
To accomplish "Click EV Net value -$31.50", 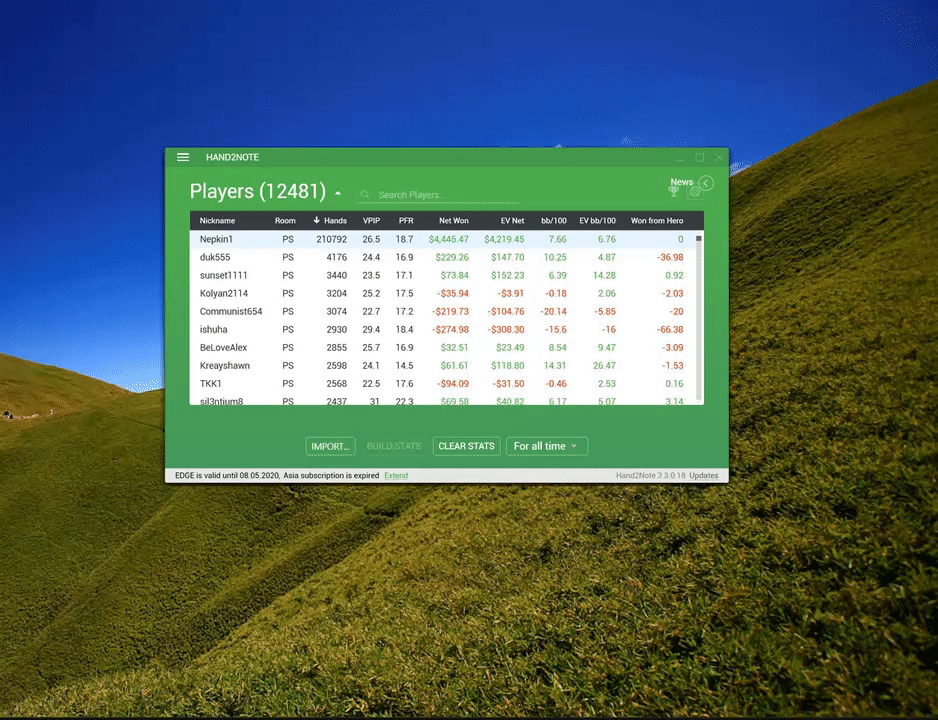I will click(506, 383).
